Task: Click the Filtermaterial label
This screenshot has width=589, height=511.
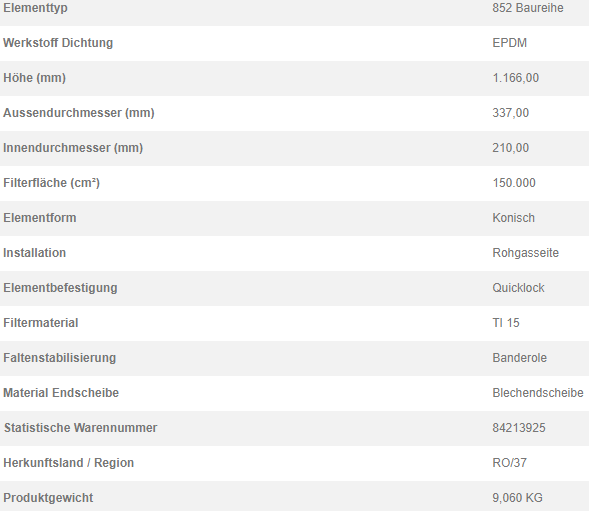Action: pyautogui.click(x=41, y=323)
